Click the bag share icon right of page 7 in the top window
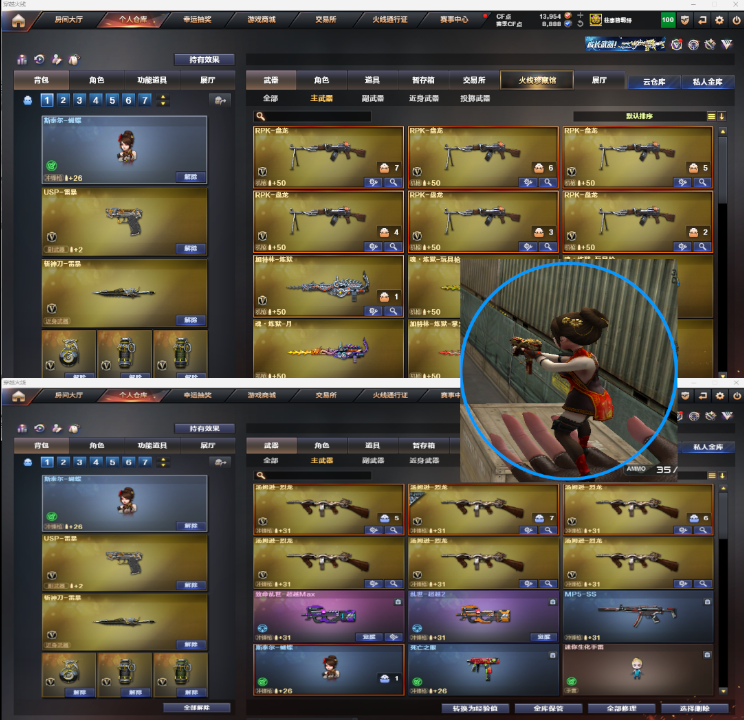 pos(220,100)
